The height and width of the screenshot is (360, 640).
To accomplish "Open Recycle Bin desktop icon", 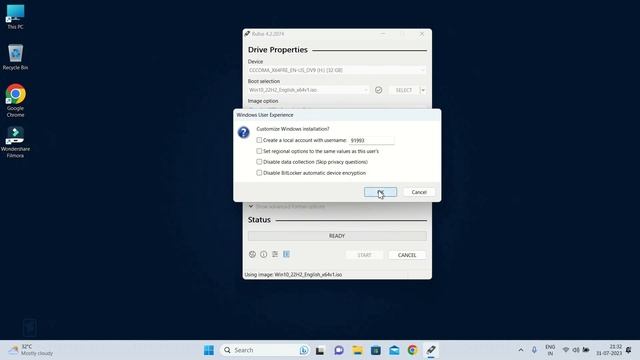I will click(x=16, y=57).
